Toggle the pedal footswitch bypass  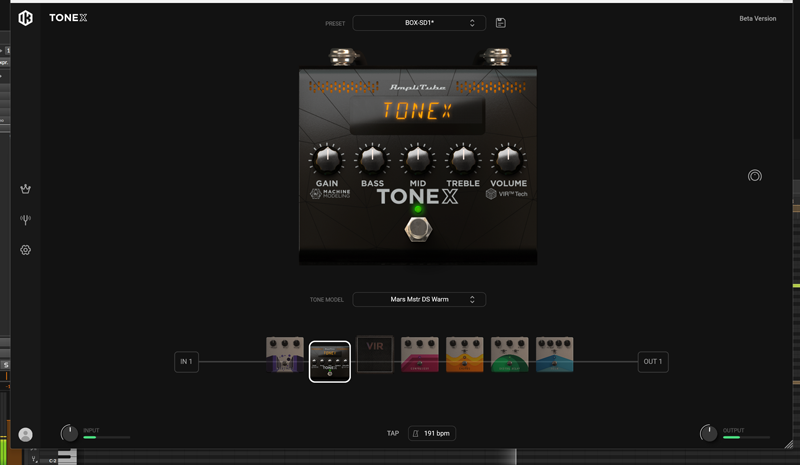click(x=418, y=229)
